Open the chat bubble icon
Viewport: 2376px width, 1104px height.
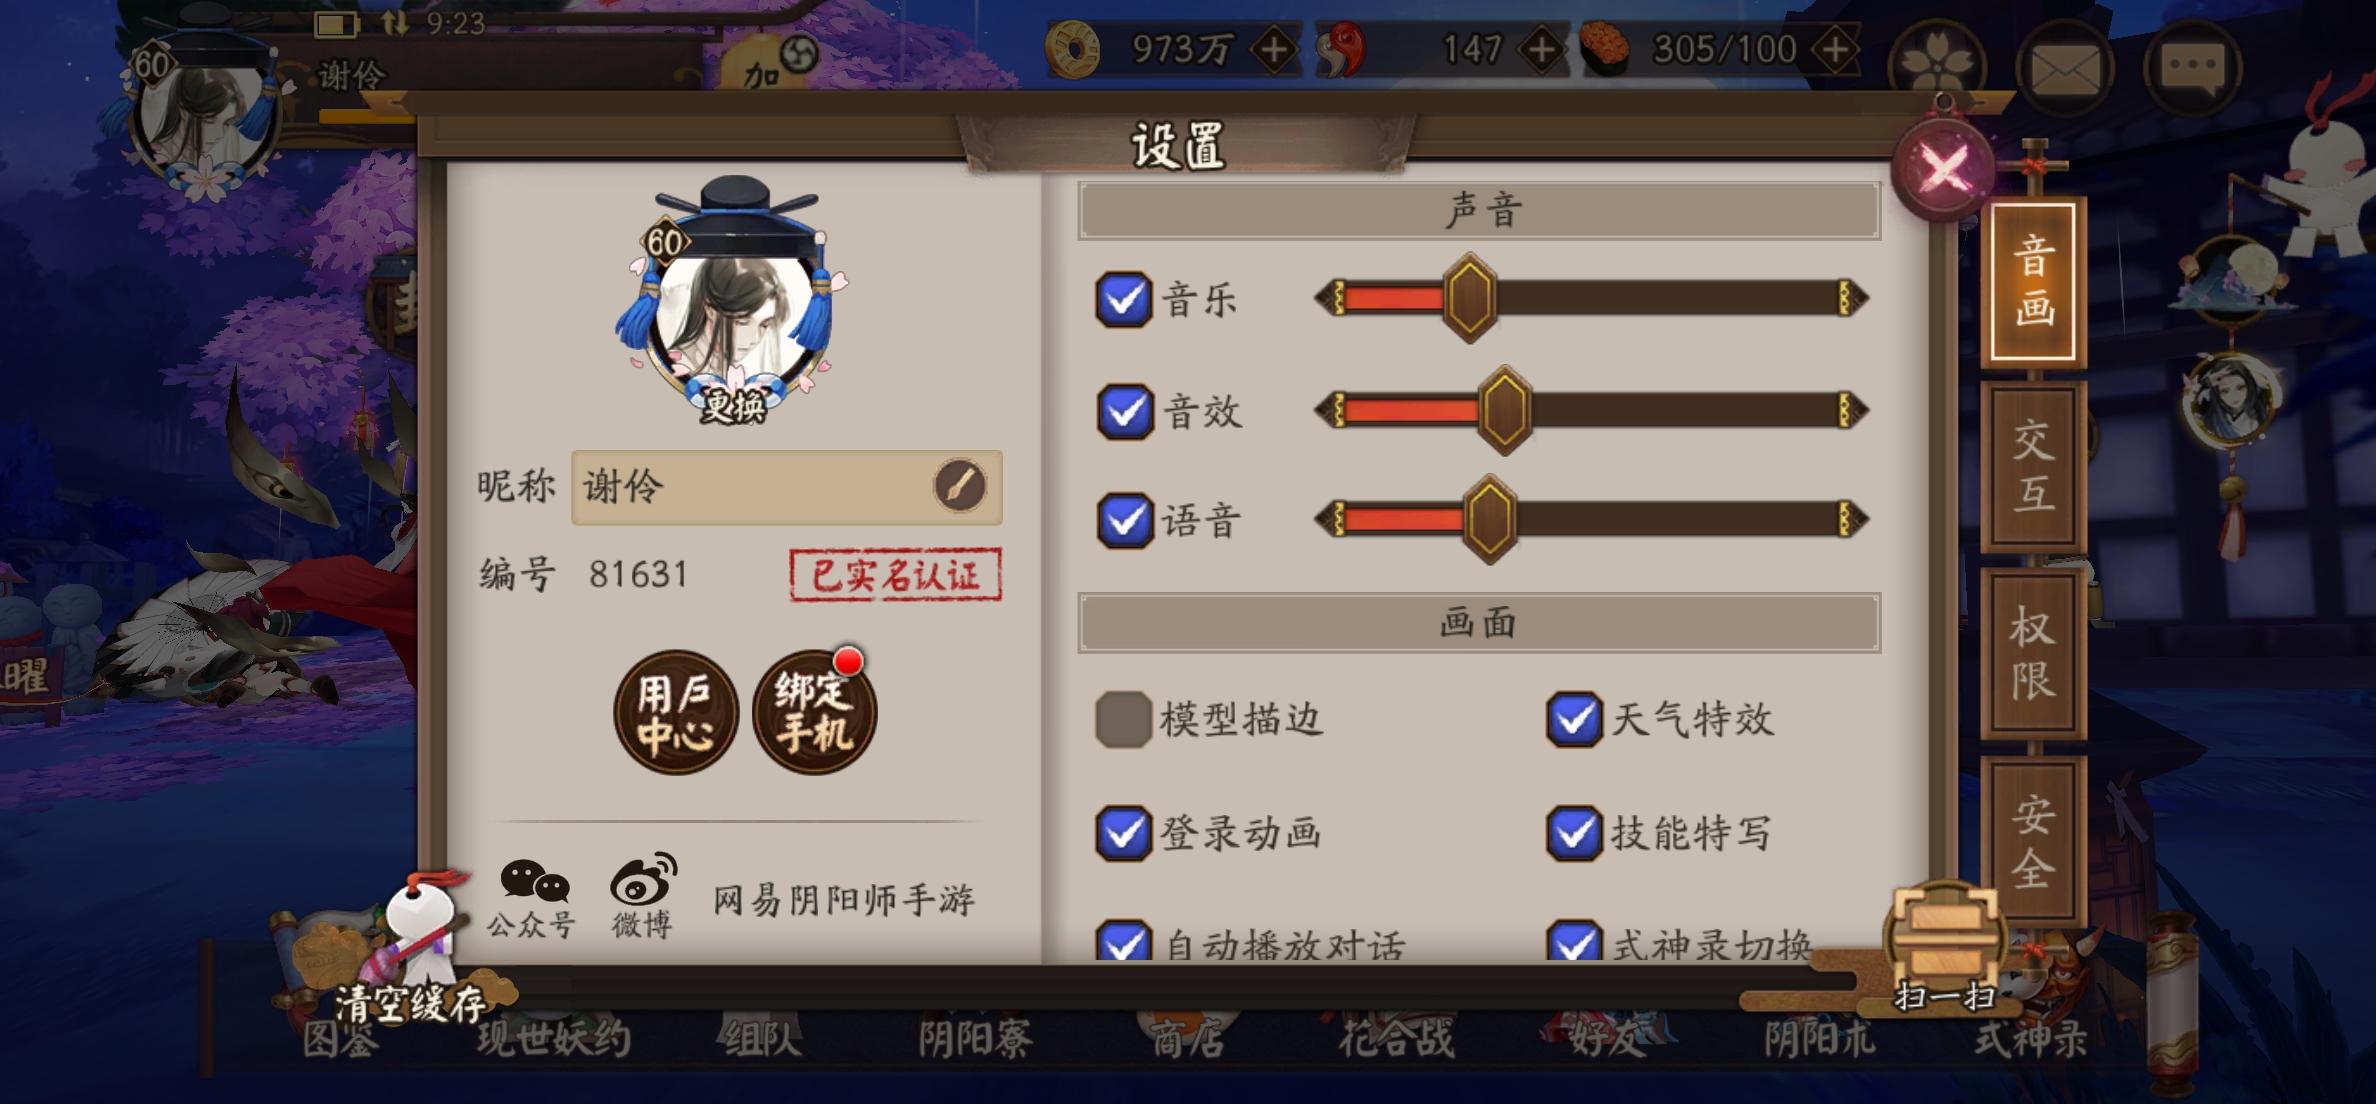(x=2192, y=68)
